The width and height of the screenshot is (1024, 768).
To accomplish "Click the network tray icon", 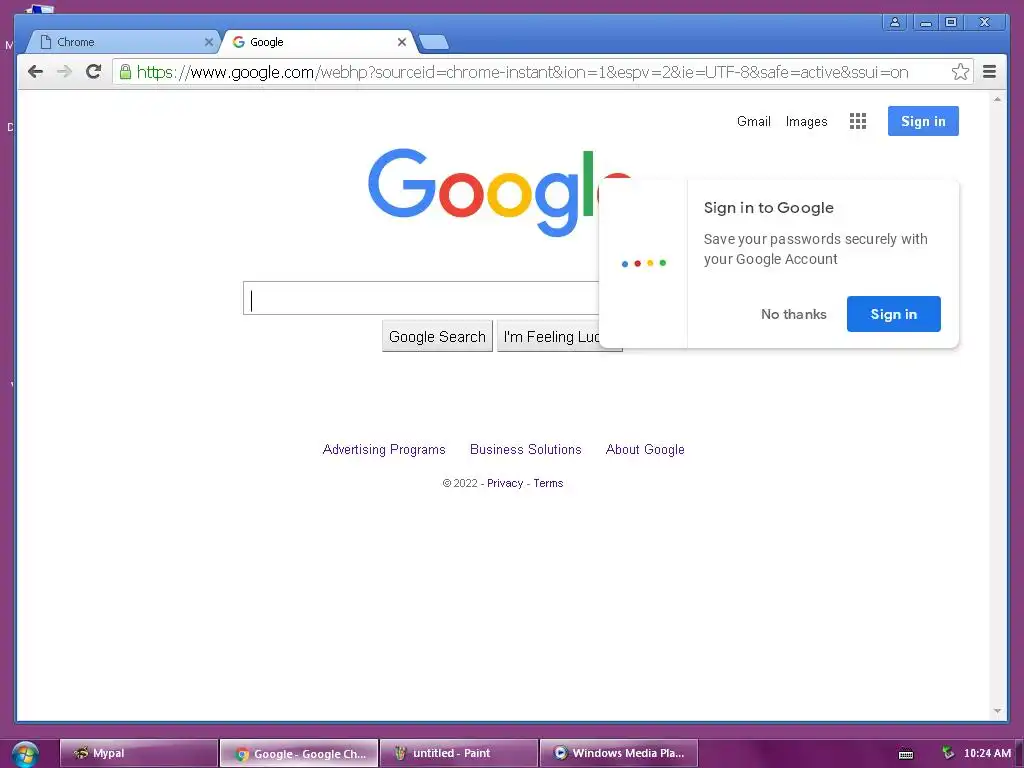I will point(948,753).
